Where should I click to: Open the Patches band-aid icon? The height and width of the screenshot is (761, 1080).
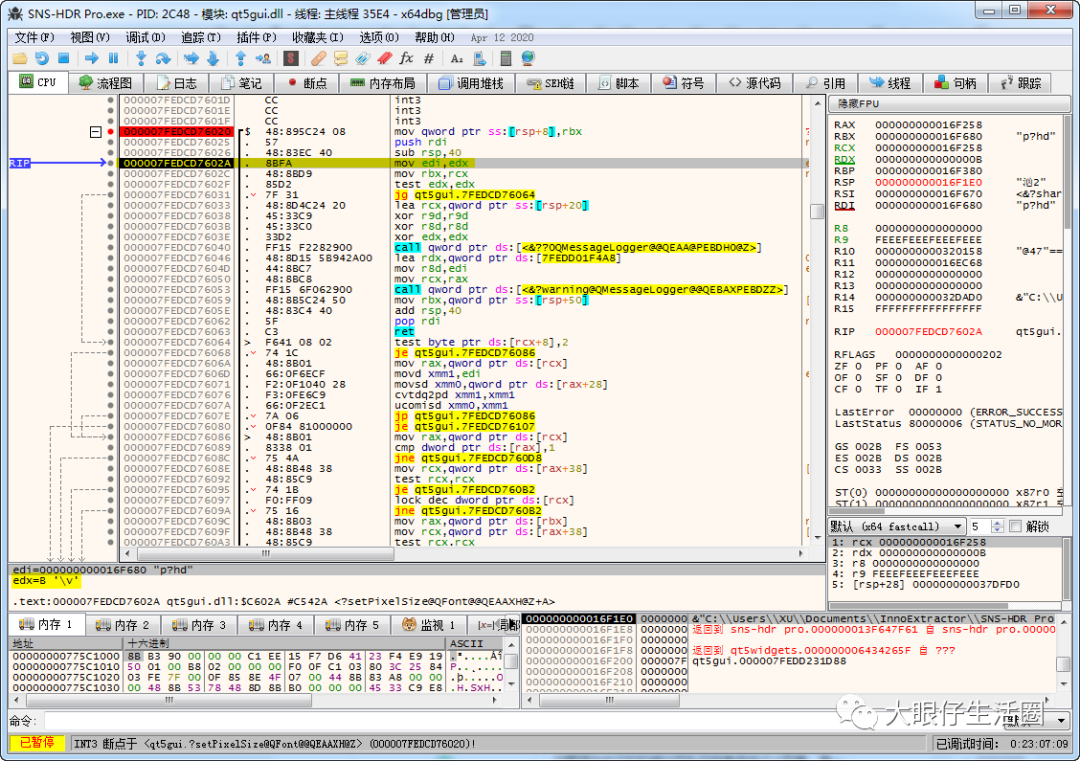click(318, 59)
